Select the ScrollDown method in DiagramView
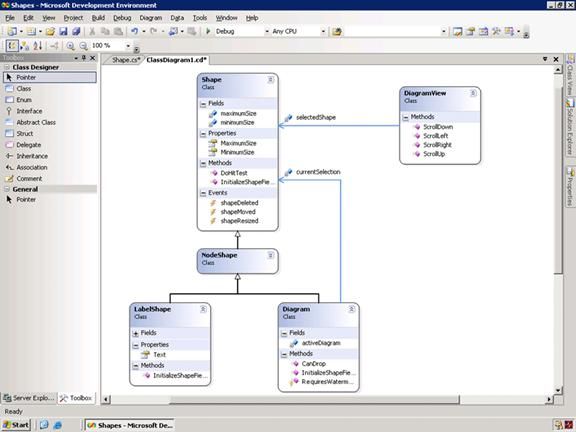This screenshot has height=432, width=576. (438, 127)
